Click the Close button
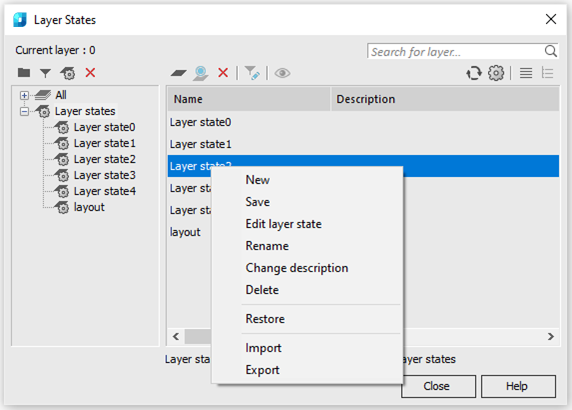 click(x=438, y=386)
